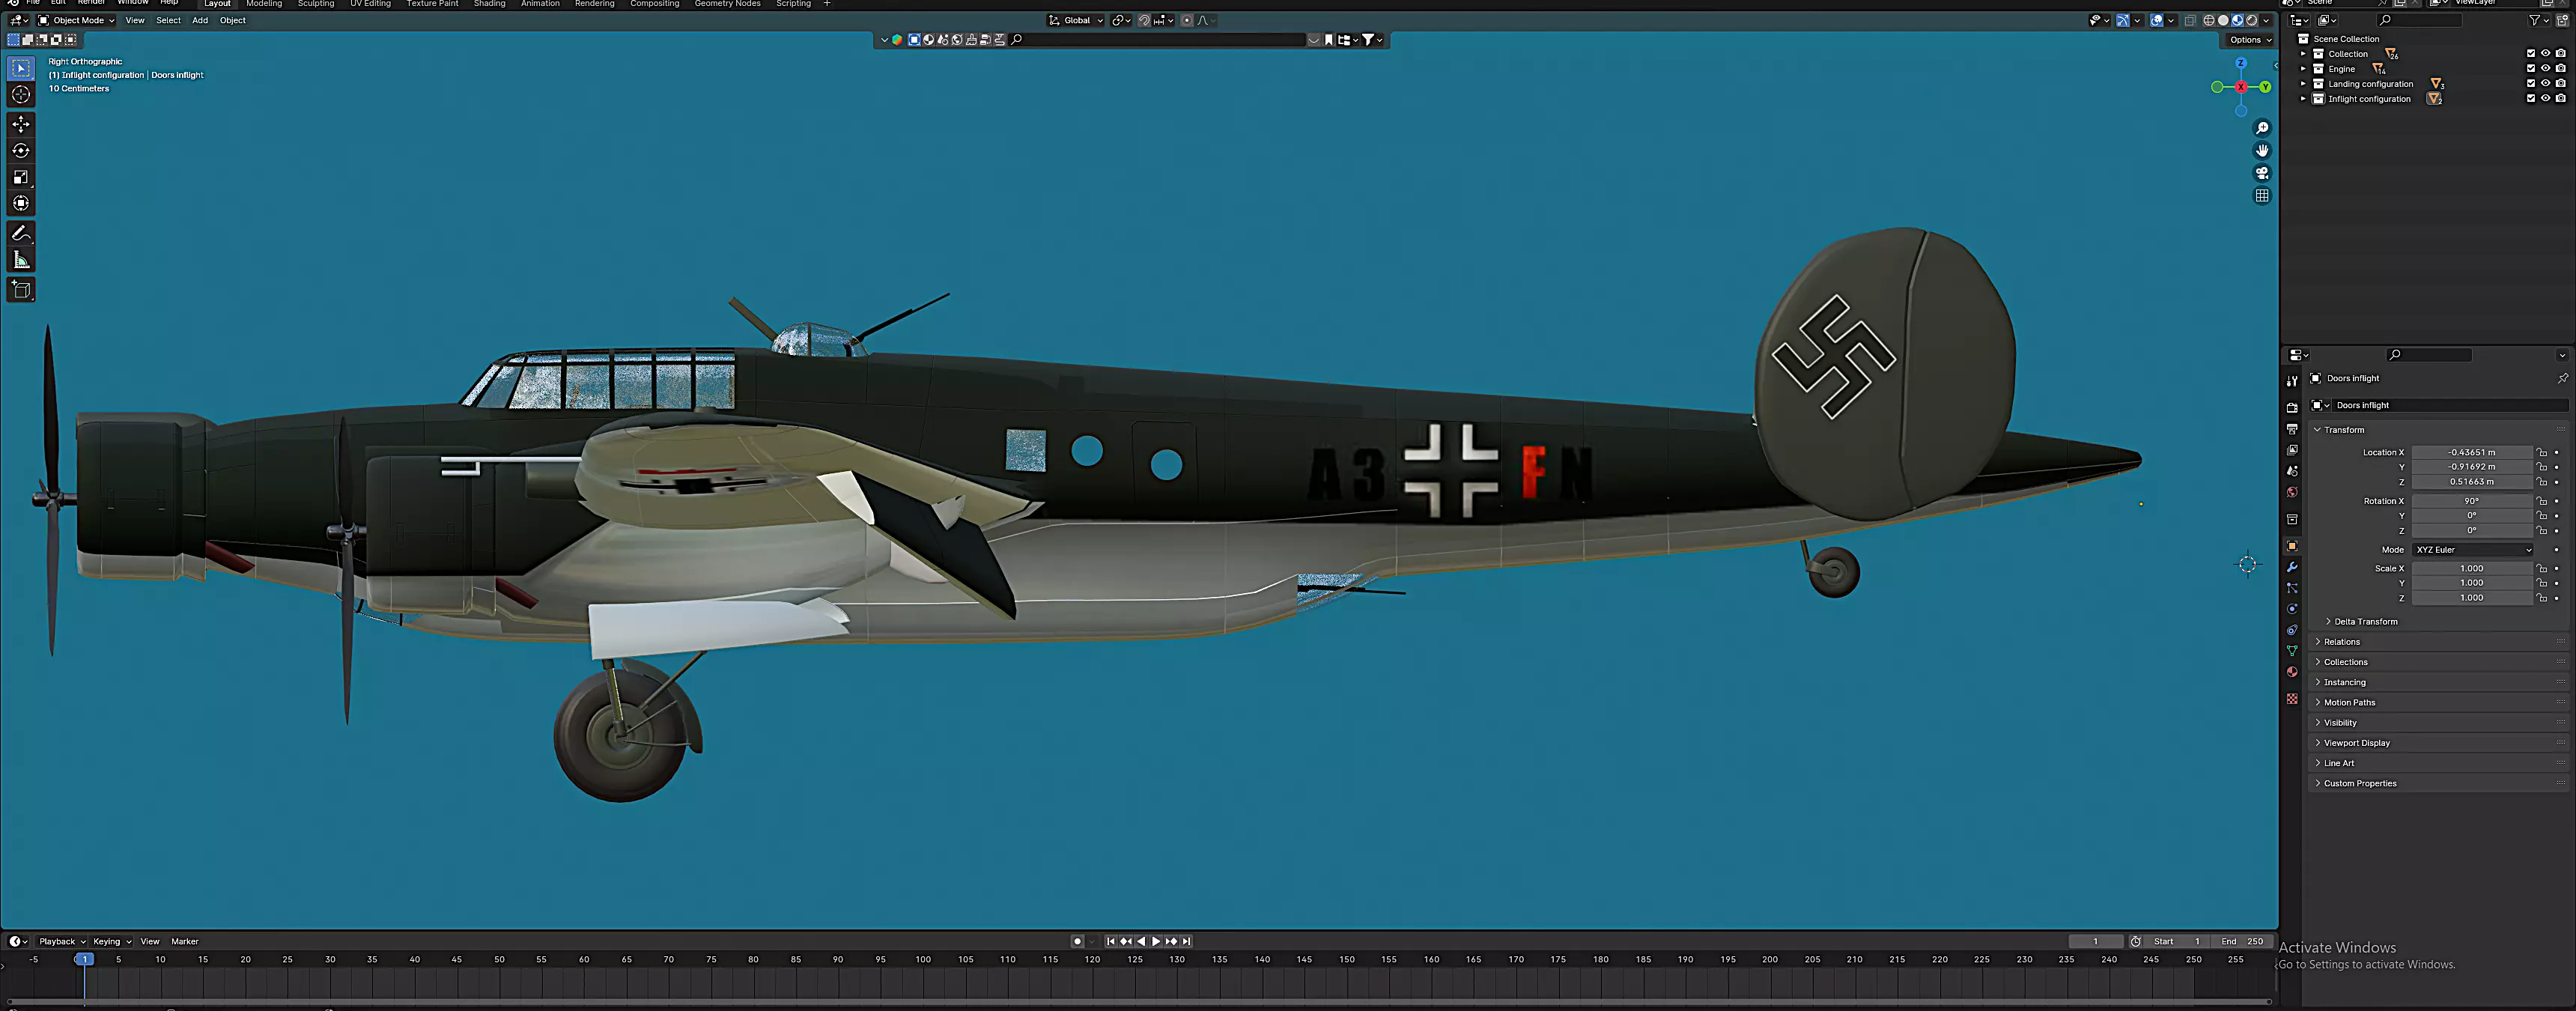Select the Transform tool

pyautogui.click(x=21, y=203)
